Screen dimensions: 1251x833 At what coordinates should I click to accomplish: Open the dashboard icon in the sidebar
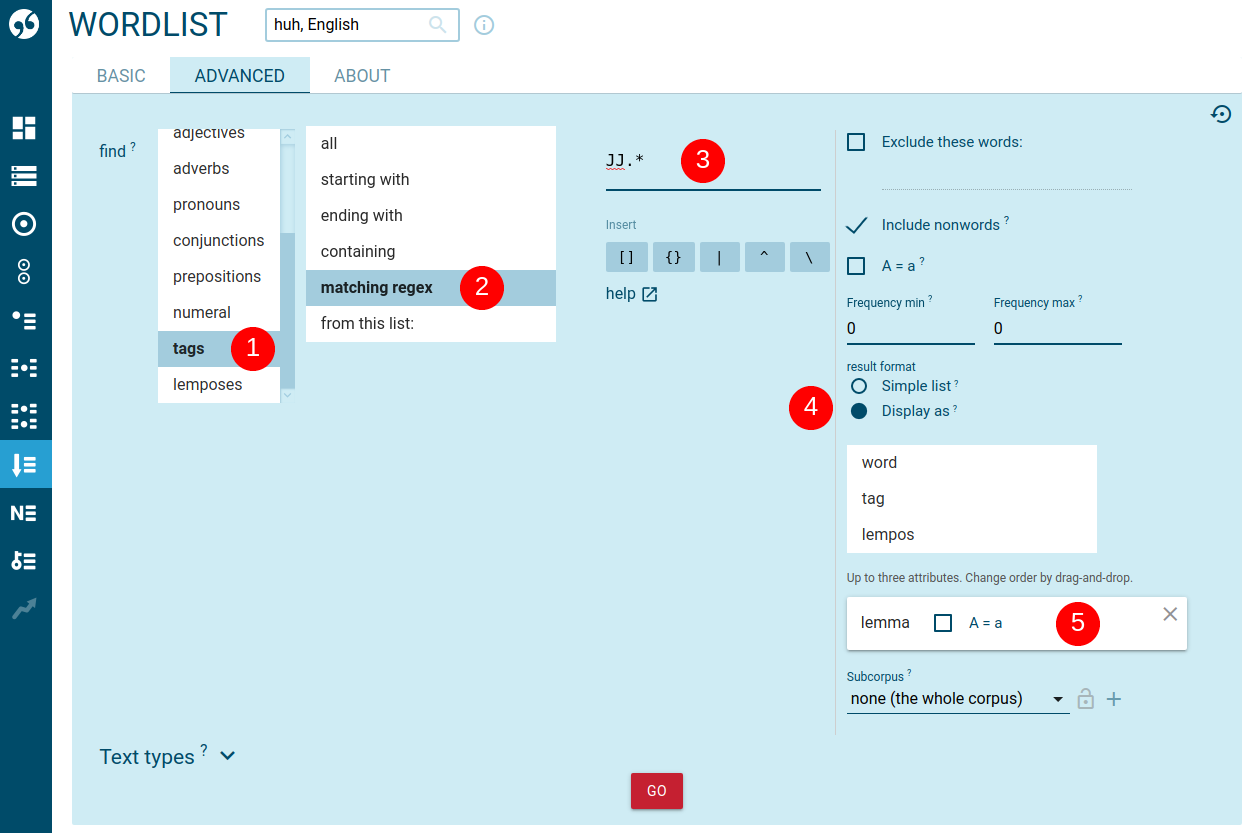24,128
